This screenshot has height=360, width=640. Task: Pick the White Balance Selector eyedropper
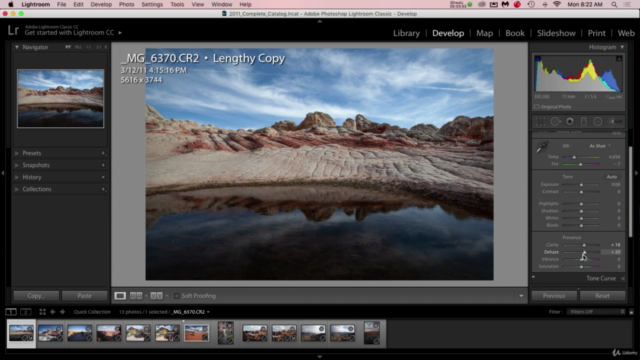click(542, 147)
